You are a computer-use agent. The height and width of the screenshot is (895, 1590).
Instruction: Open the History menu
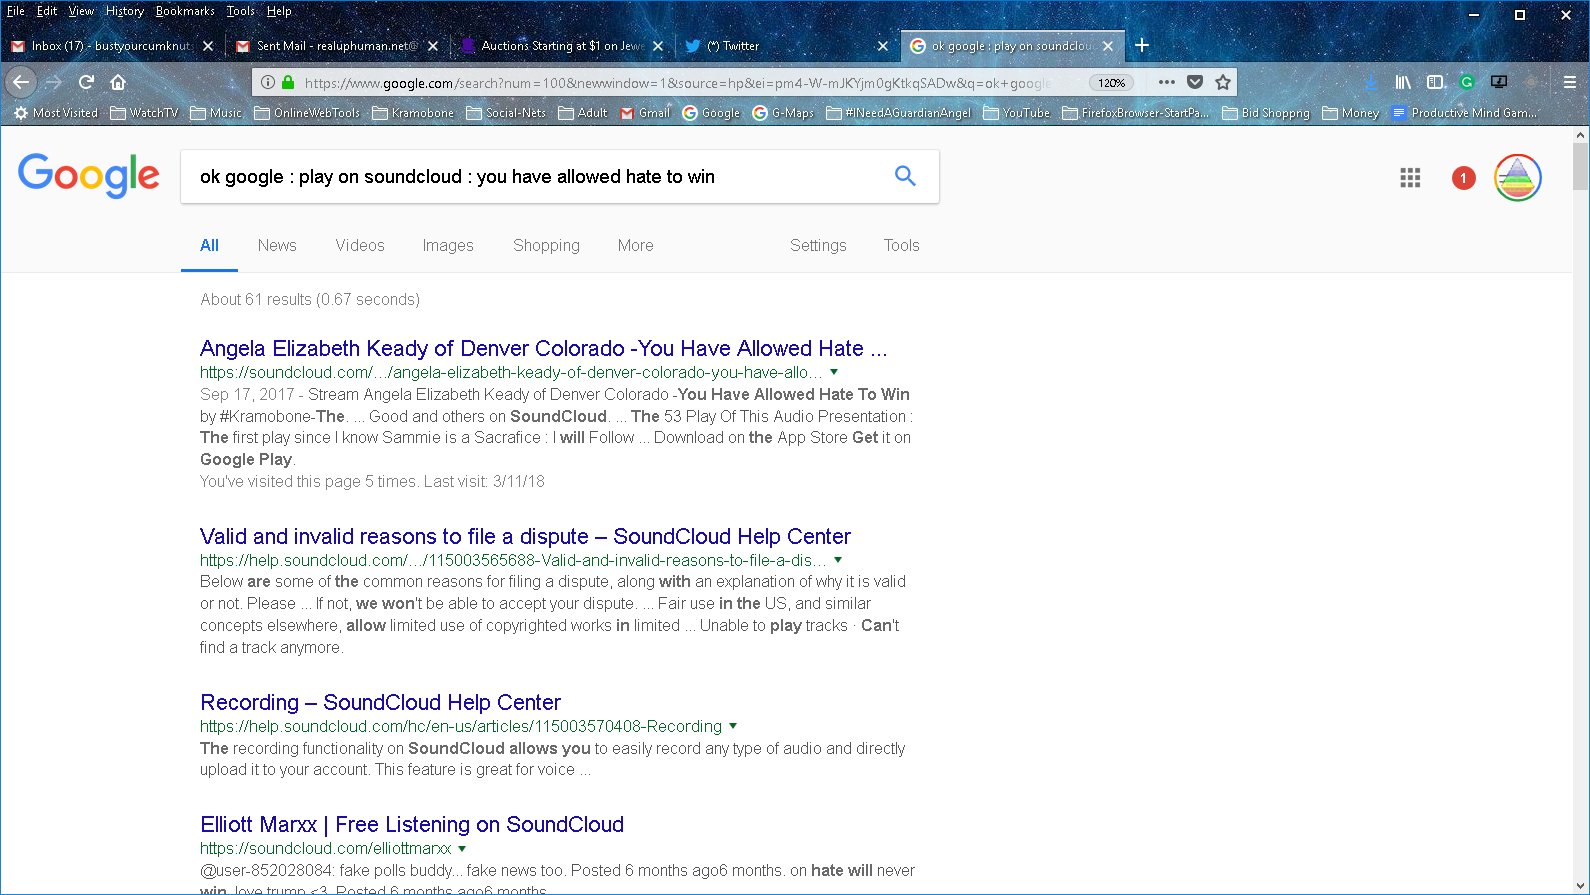point(124,11)
